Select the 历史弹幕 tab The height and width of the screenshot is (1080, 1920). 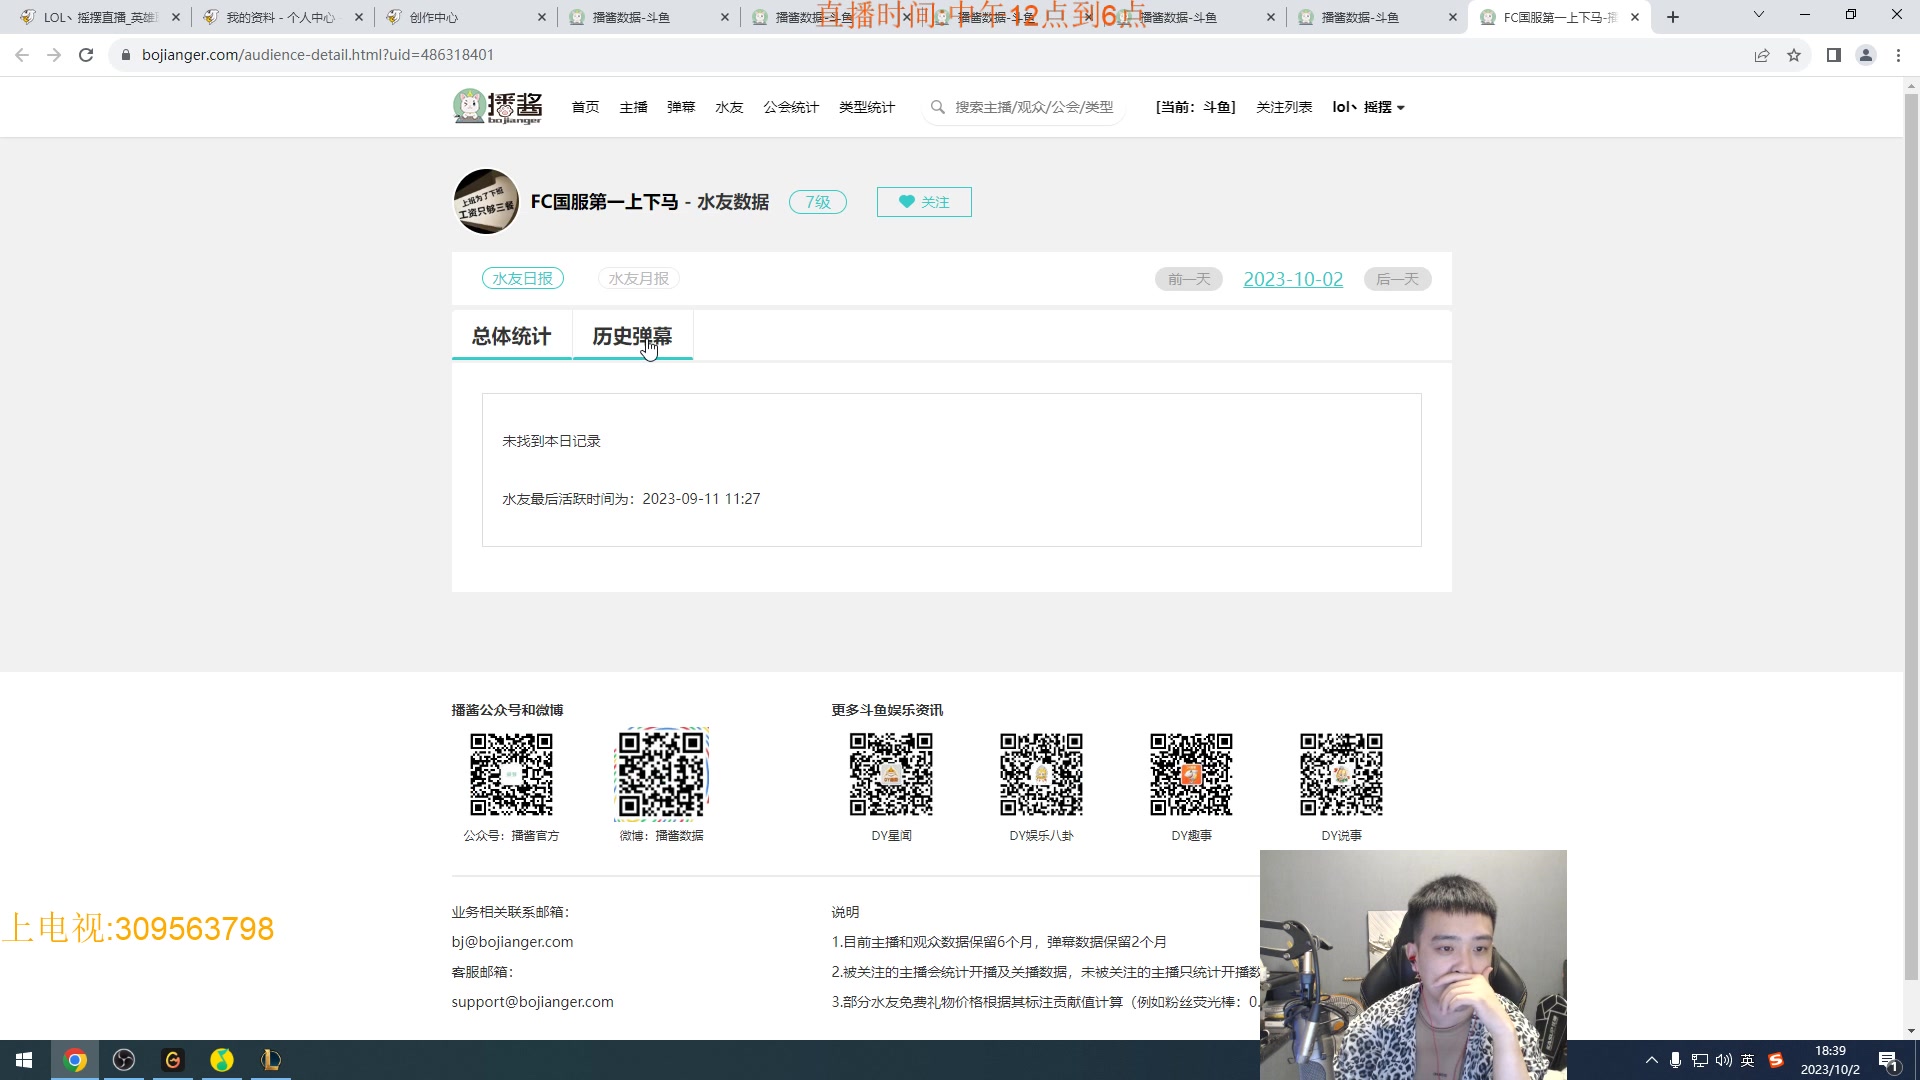633,336
